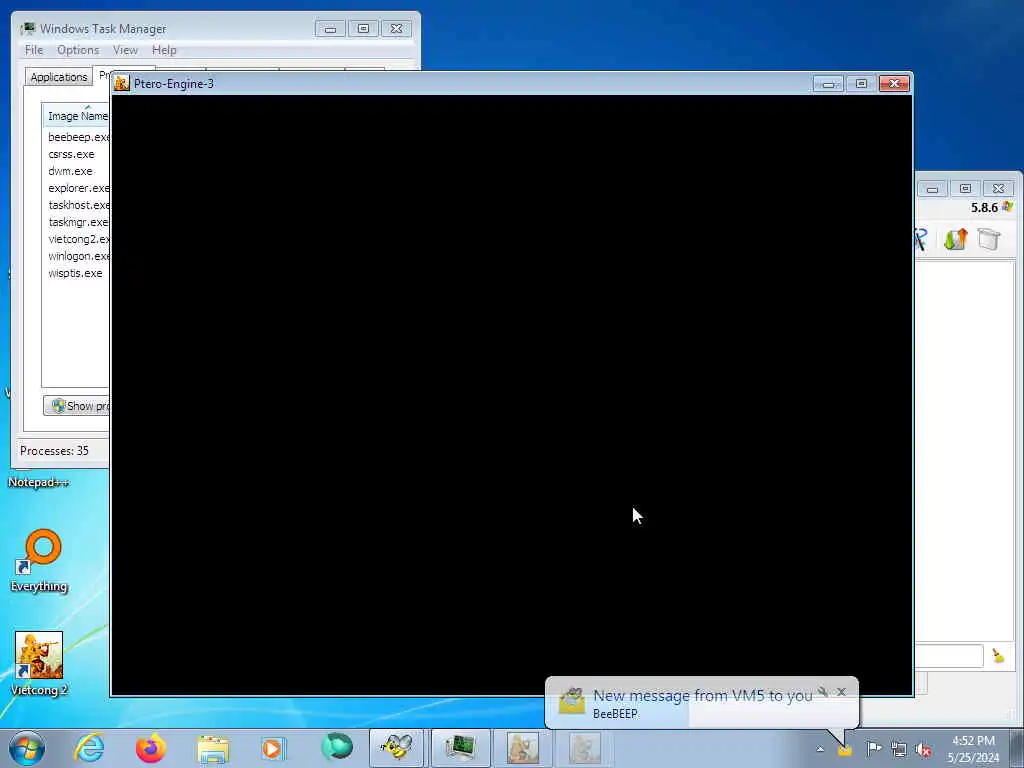The image size is (1024, 768).
Task: Click the green upload arrow icon in BeeBEEP
Action: [955, 239]
